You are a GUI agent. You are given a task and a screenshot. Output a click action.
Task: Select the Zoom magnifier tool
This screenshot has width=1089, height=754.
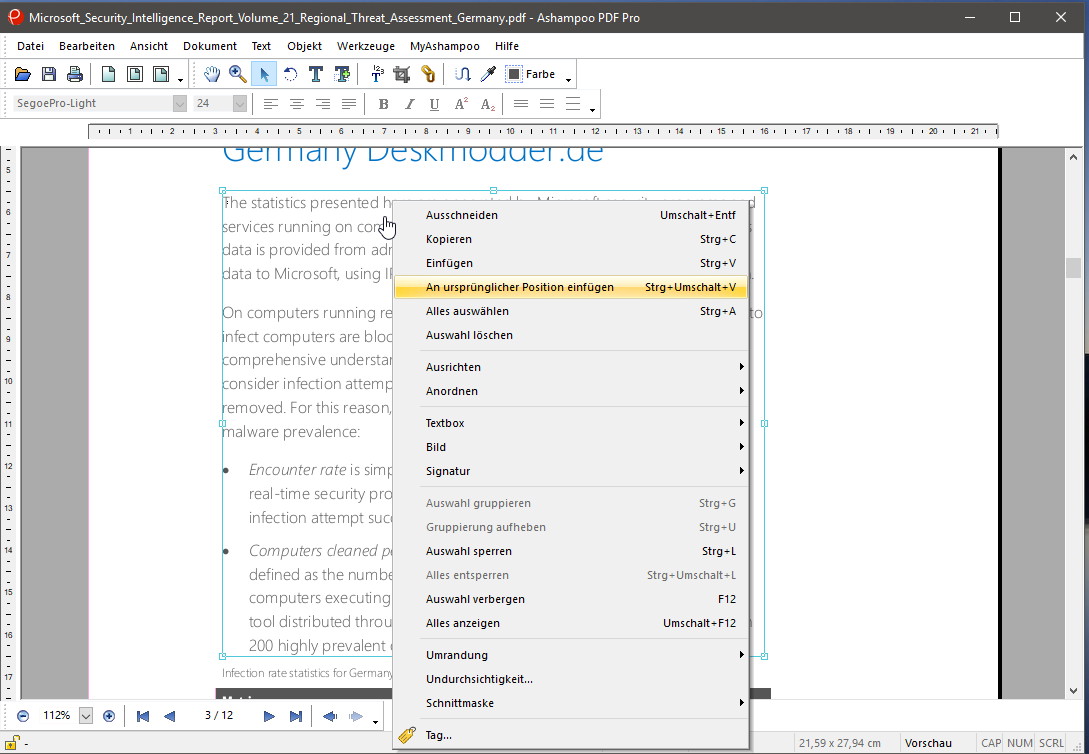click(x=238, y=74)
